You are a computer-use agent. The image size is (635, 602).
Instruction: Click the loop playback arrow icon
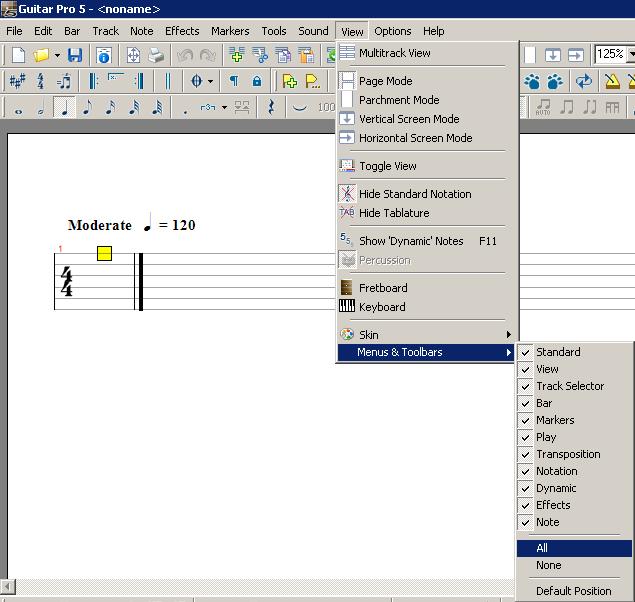[x=584, y=81]
